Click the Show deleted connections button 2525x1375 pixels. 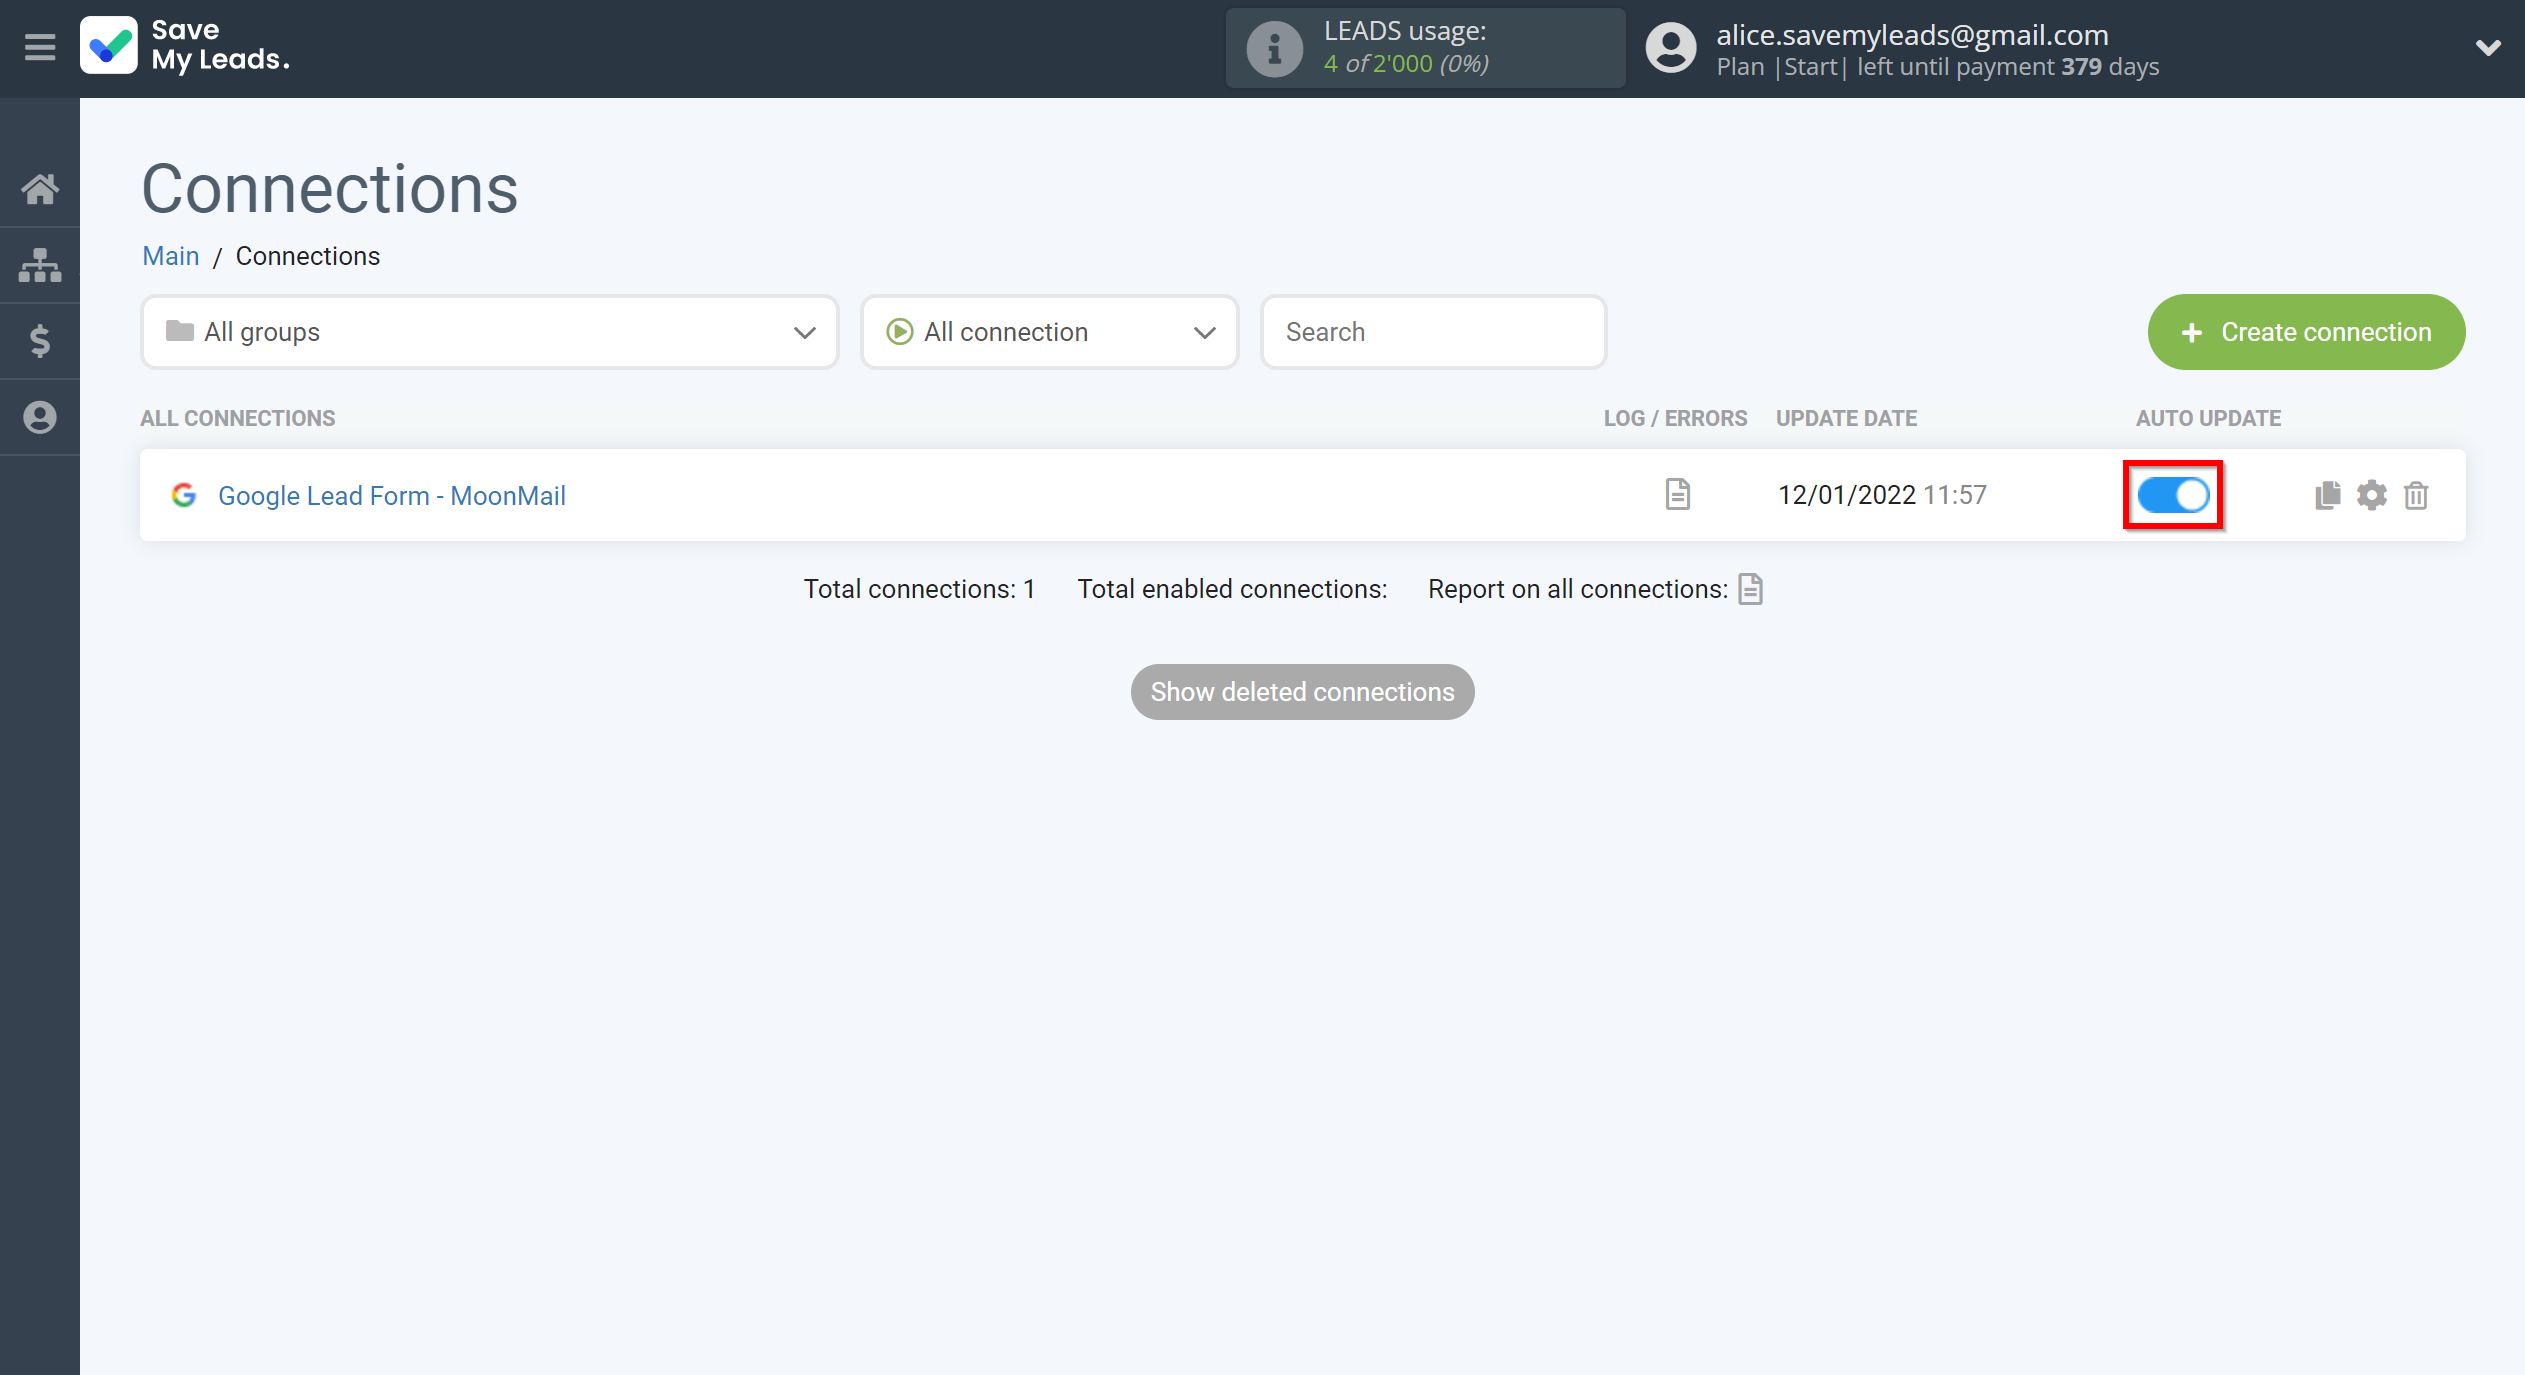coord(1303,691)
